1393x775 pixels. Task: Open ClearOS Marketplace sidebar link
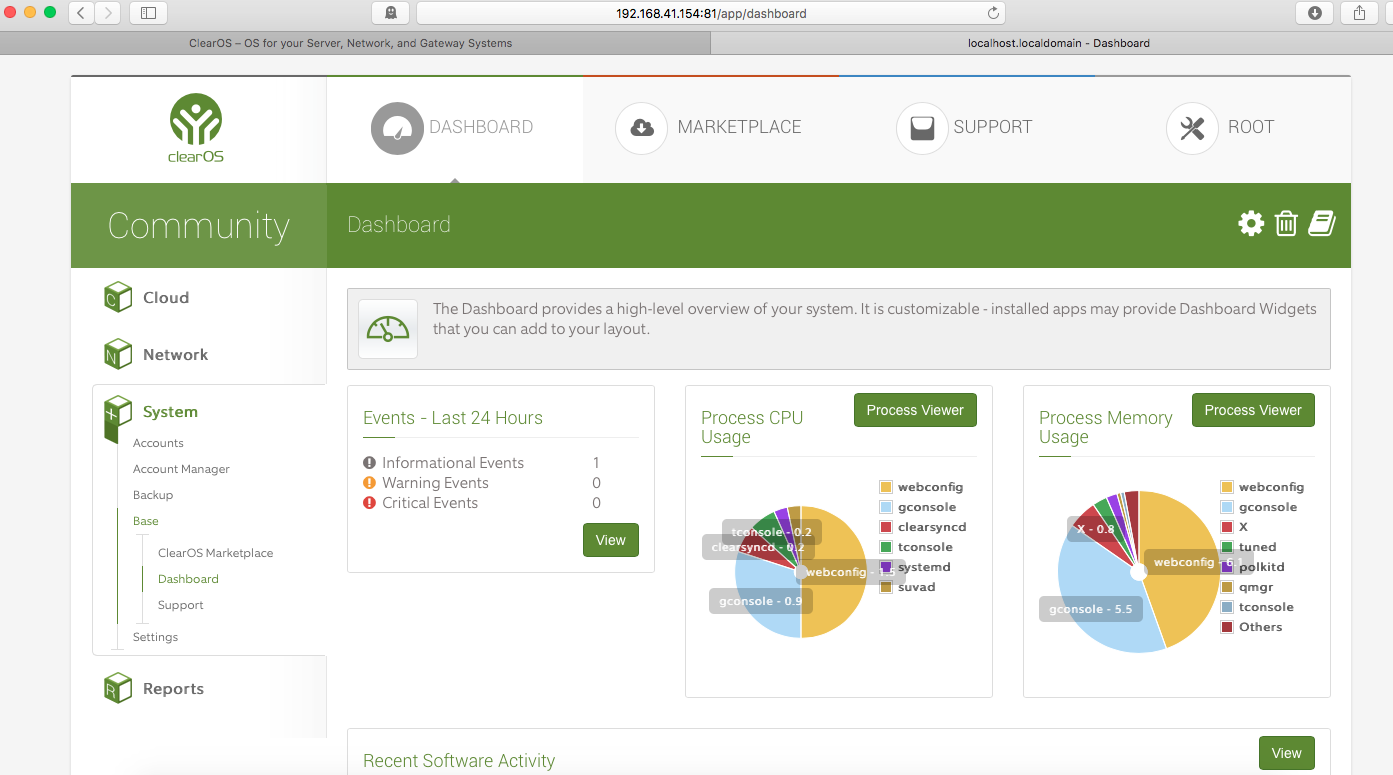point(215,553)
